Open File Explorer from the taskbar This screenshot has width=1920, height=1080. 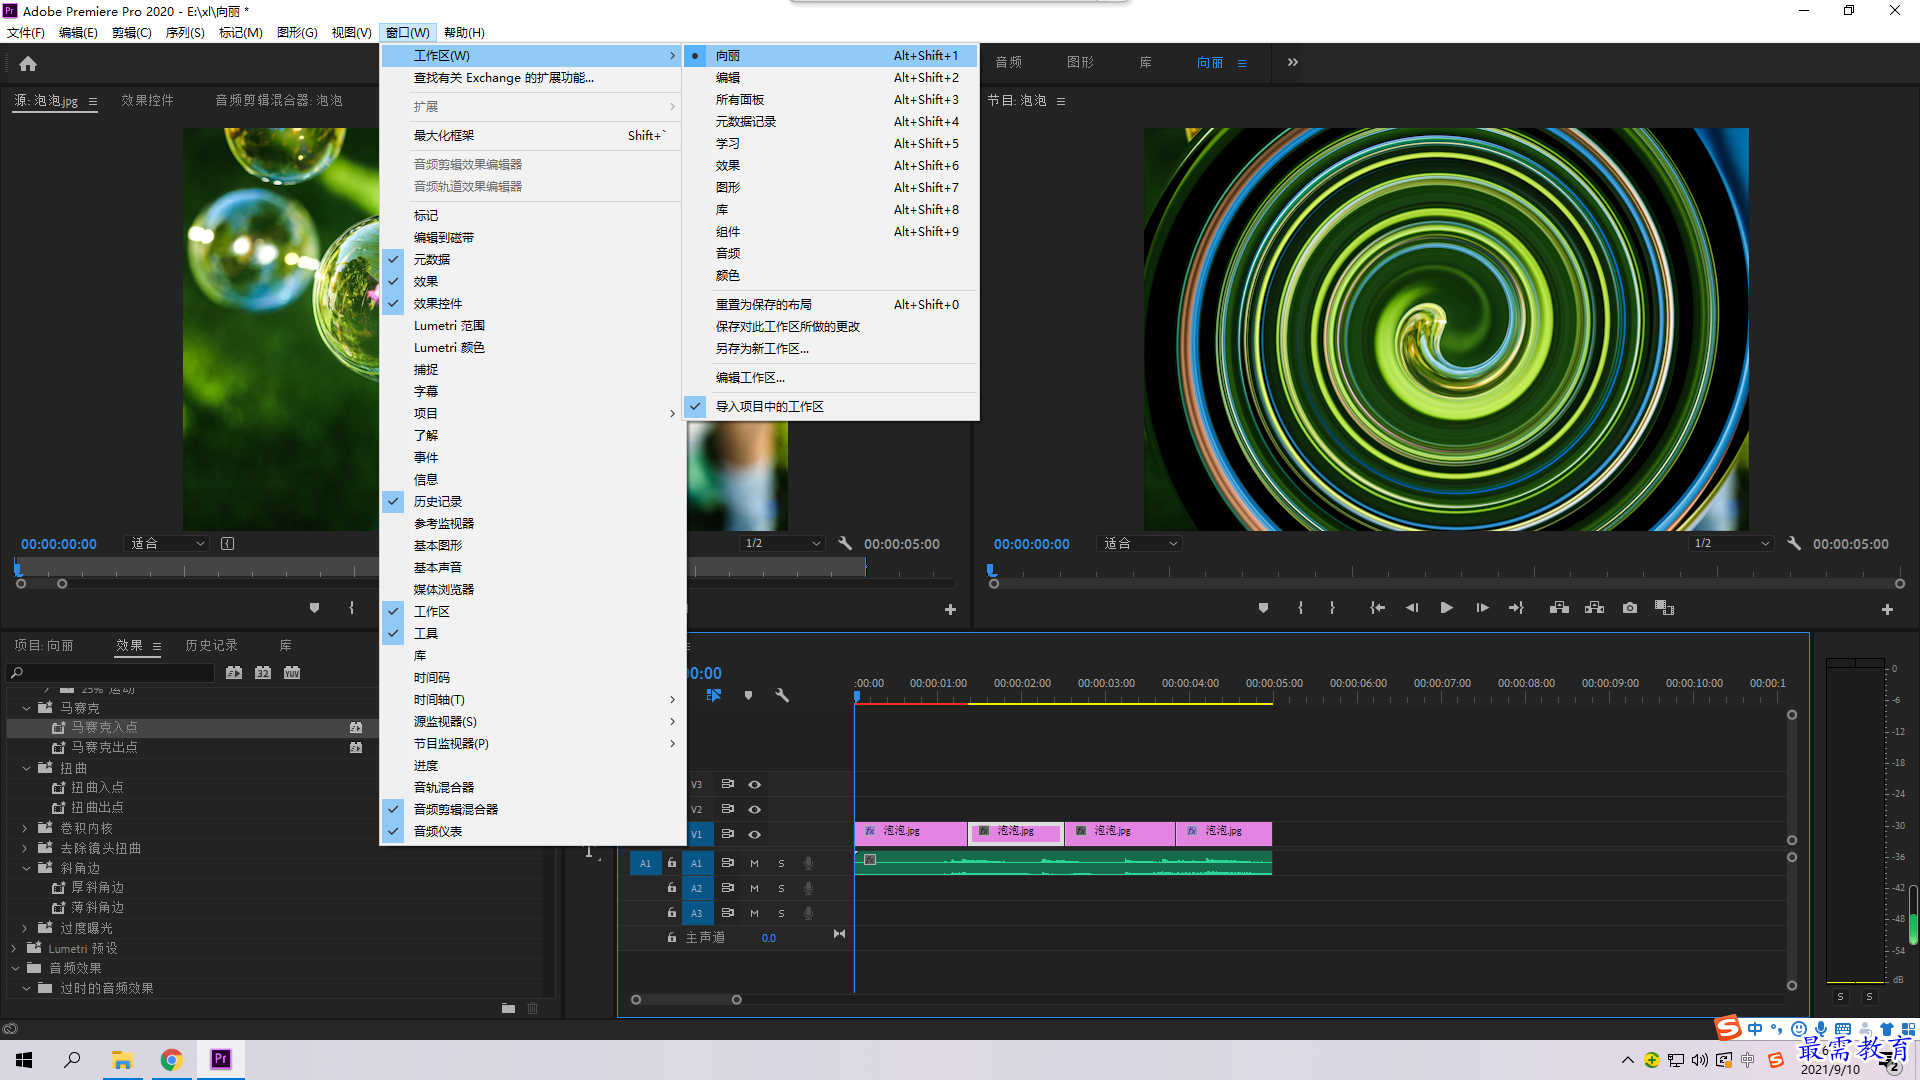pyautogui.click(x=122, y=1059)
